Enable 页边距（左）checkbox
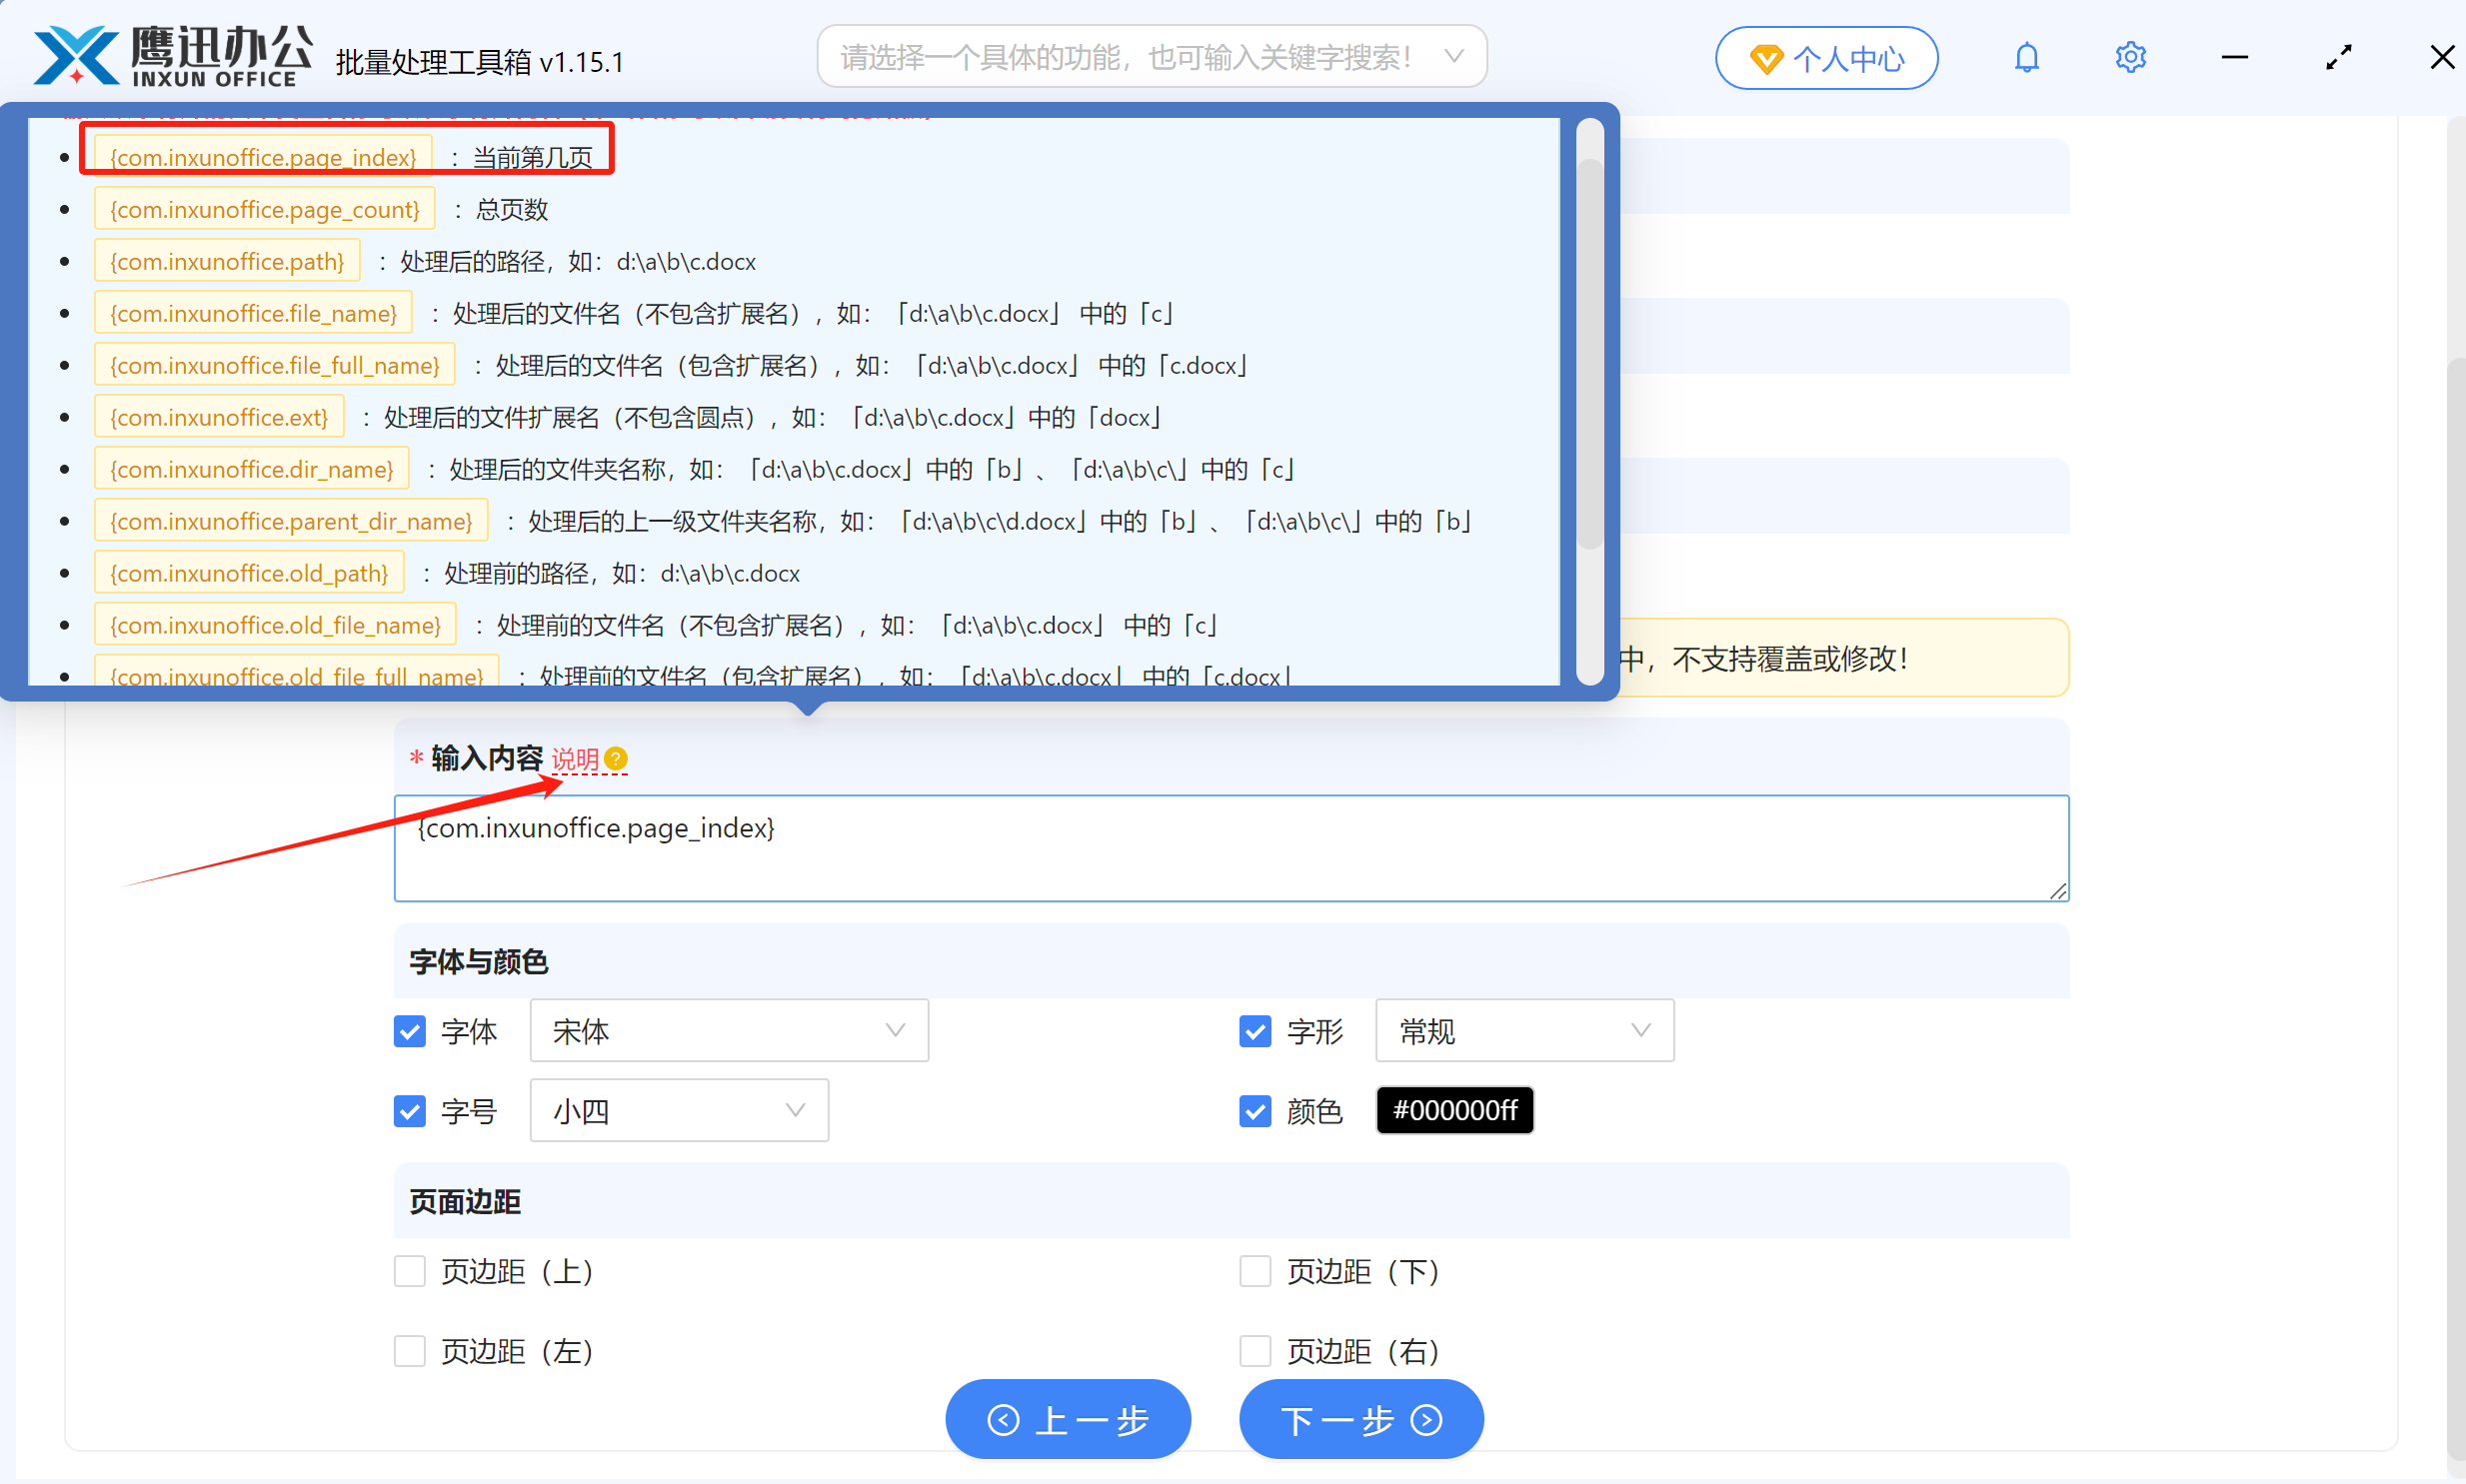The image size is (2466, 1484). point(409,1350)
